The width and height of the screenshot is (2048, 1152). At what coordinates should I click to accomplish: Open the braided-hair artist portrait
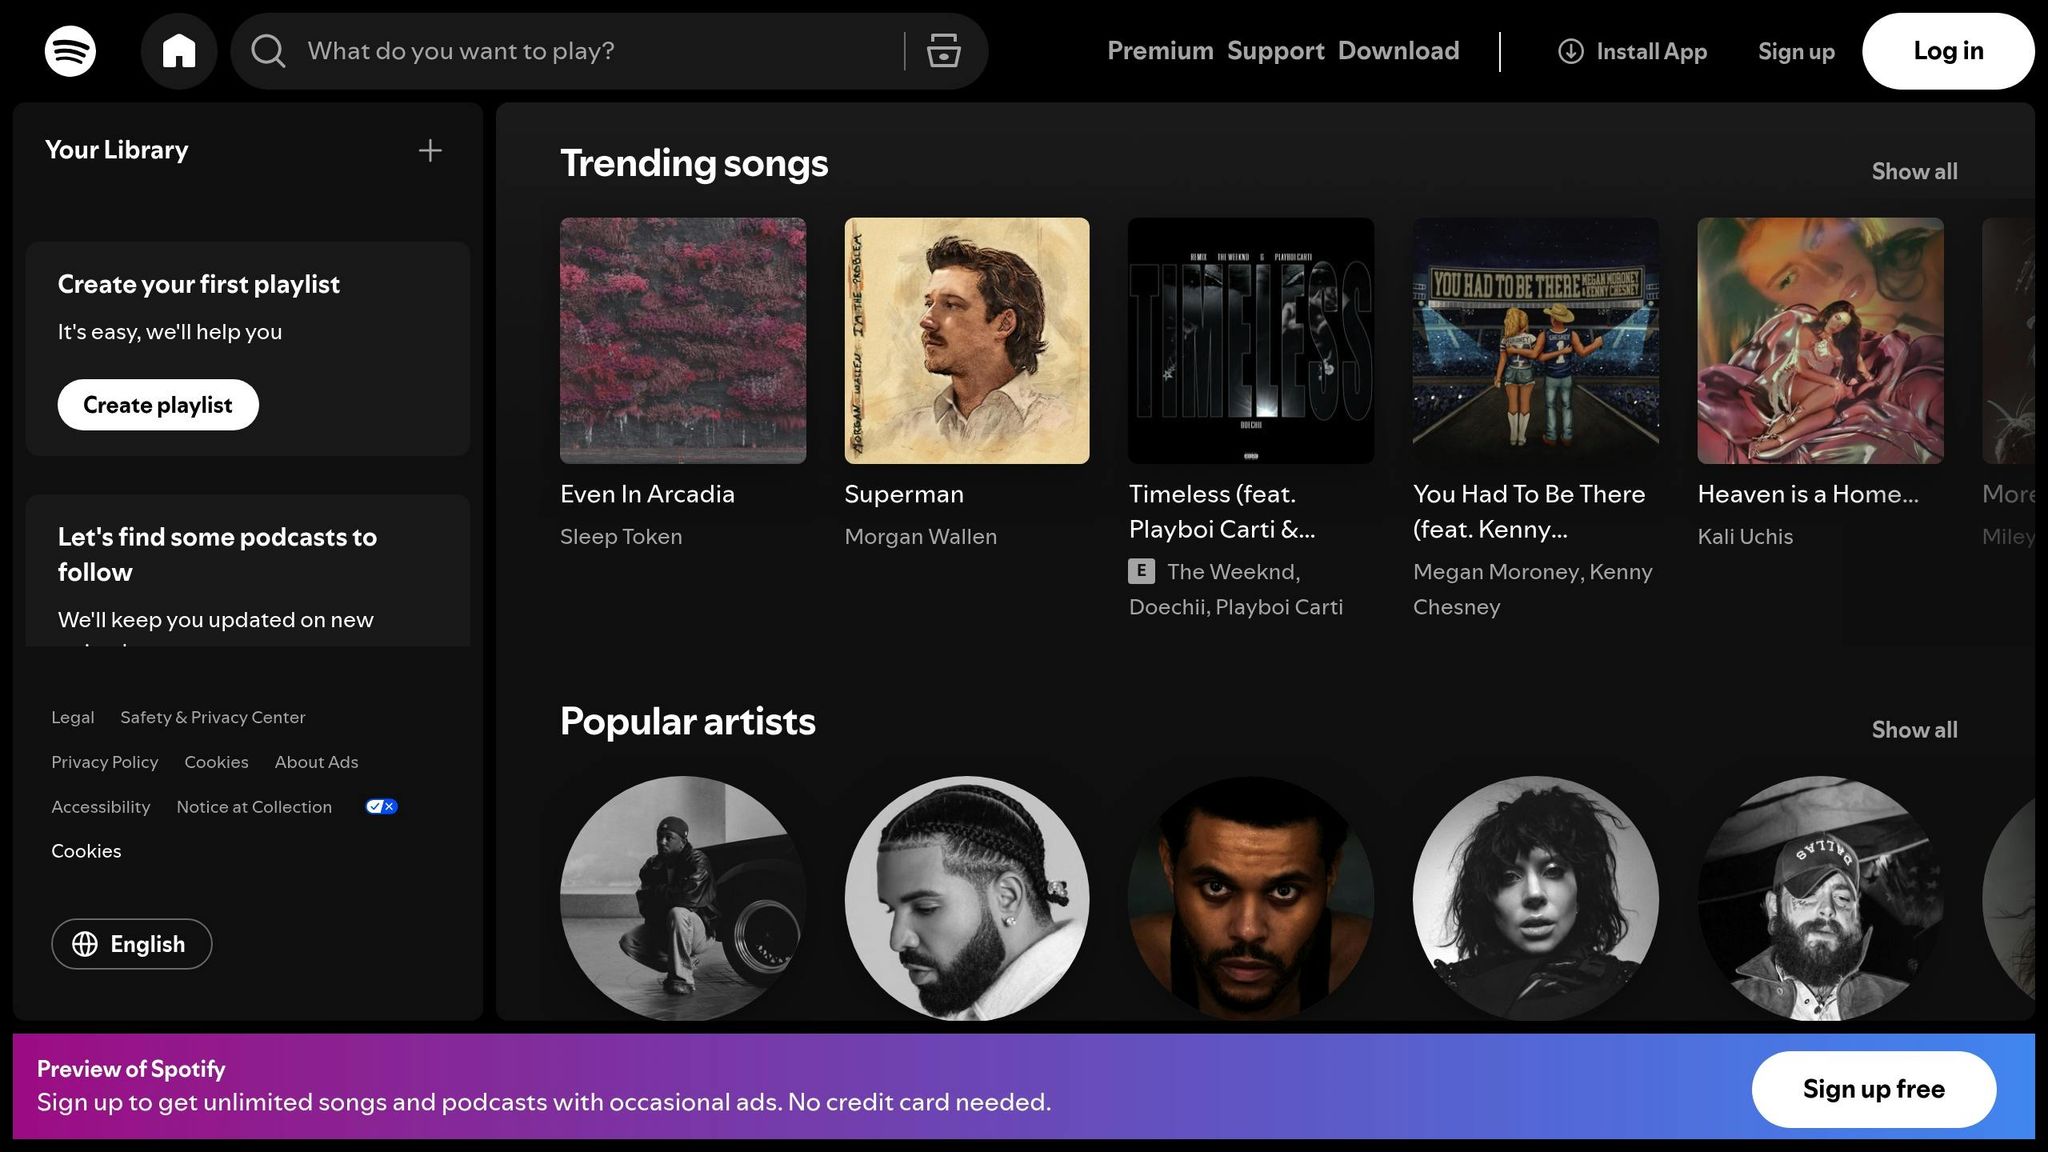967,898
